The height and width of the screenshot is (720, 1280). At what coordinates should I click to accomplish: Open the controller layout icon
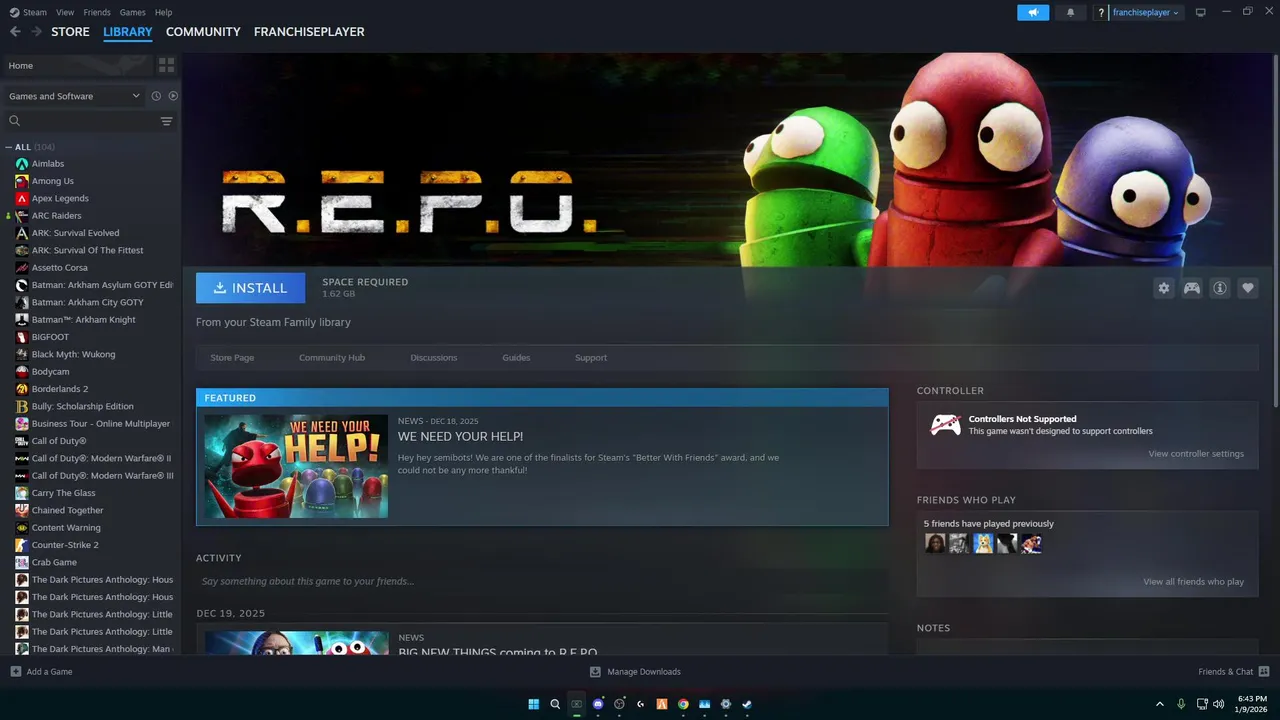(1192, 288)
